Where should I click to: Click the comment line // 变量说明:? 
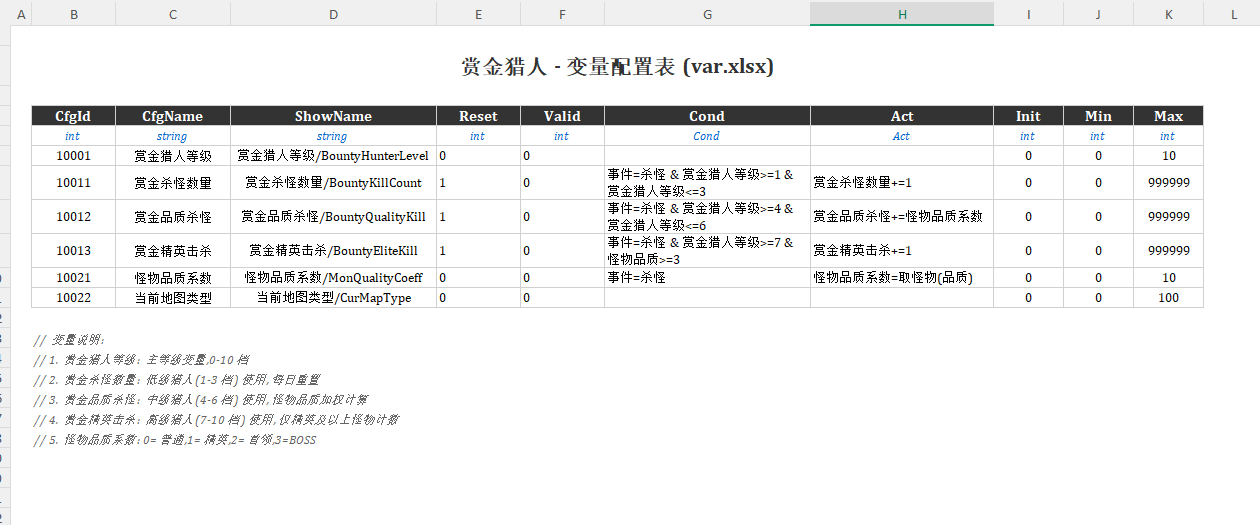(x=69, y=339)
